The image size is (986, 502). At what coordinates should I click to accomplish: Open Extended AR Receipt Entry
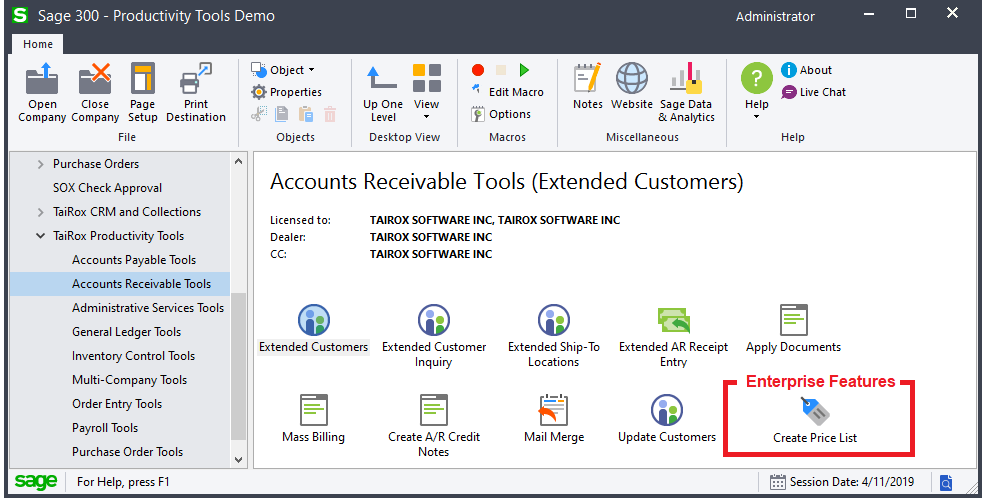(x=673, y=337)
